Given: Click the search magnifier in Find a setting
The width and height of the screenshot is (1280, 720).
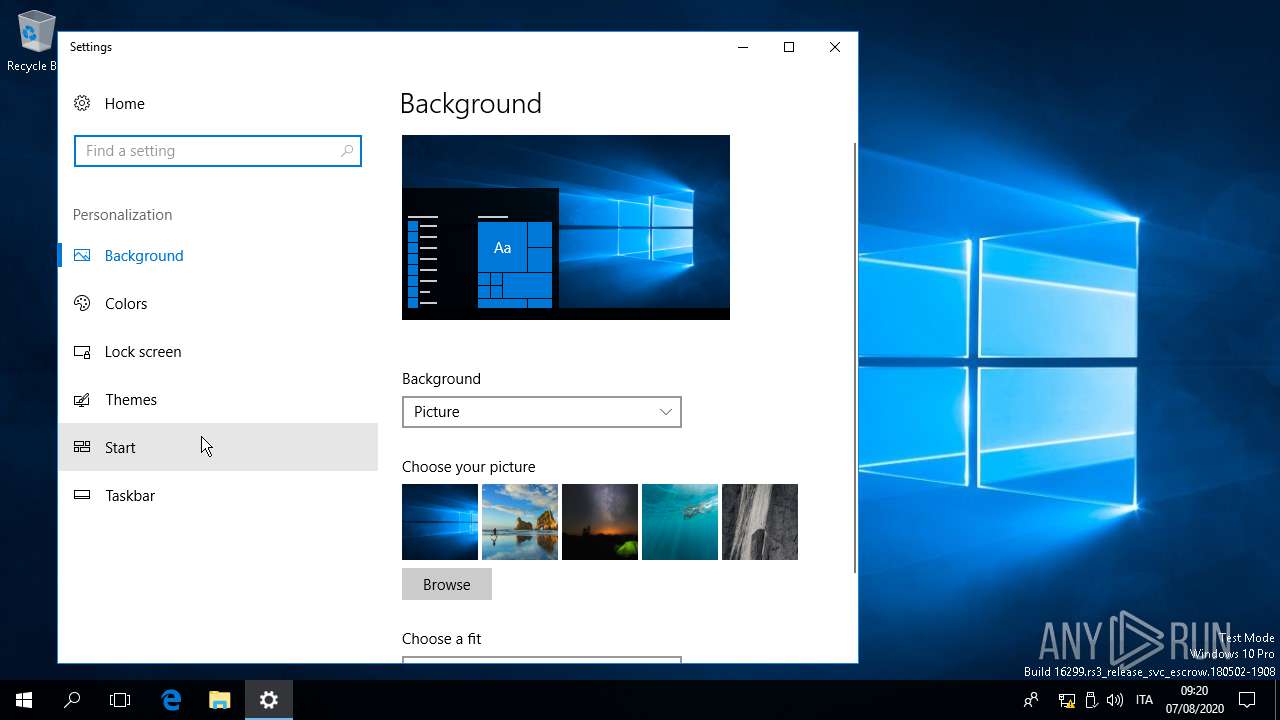Looking at the screenshot, I should (347, 151).
